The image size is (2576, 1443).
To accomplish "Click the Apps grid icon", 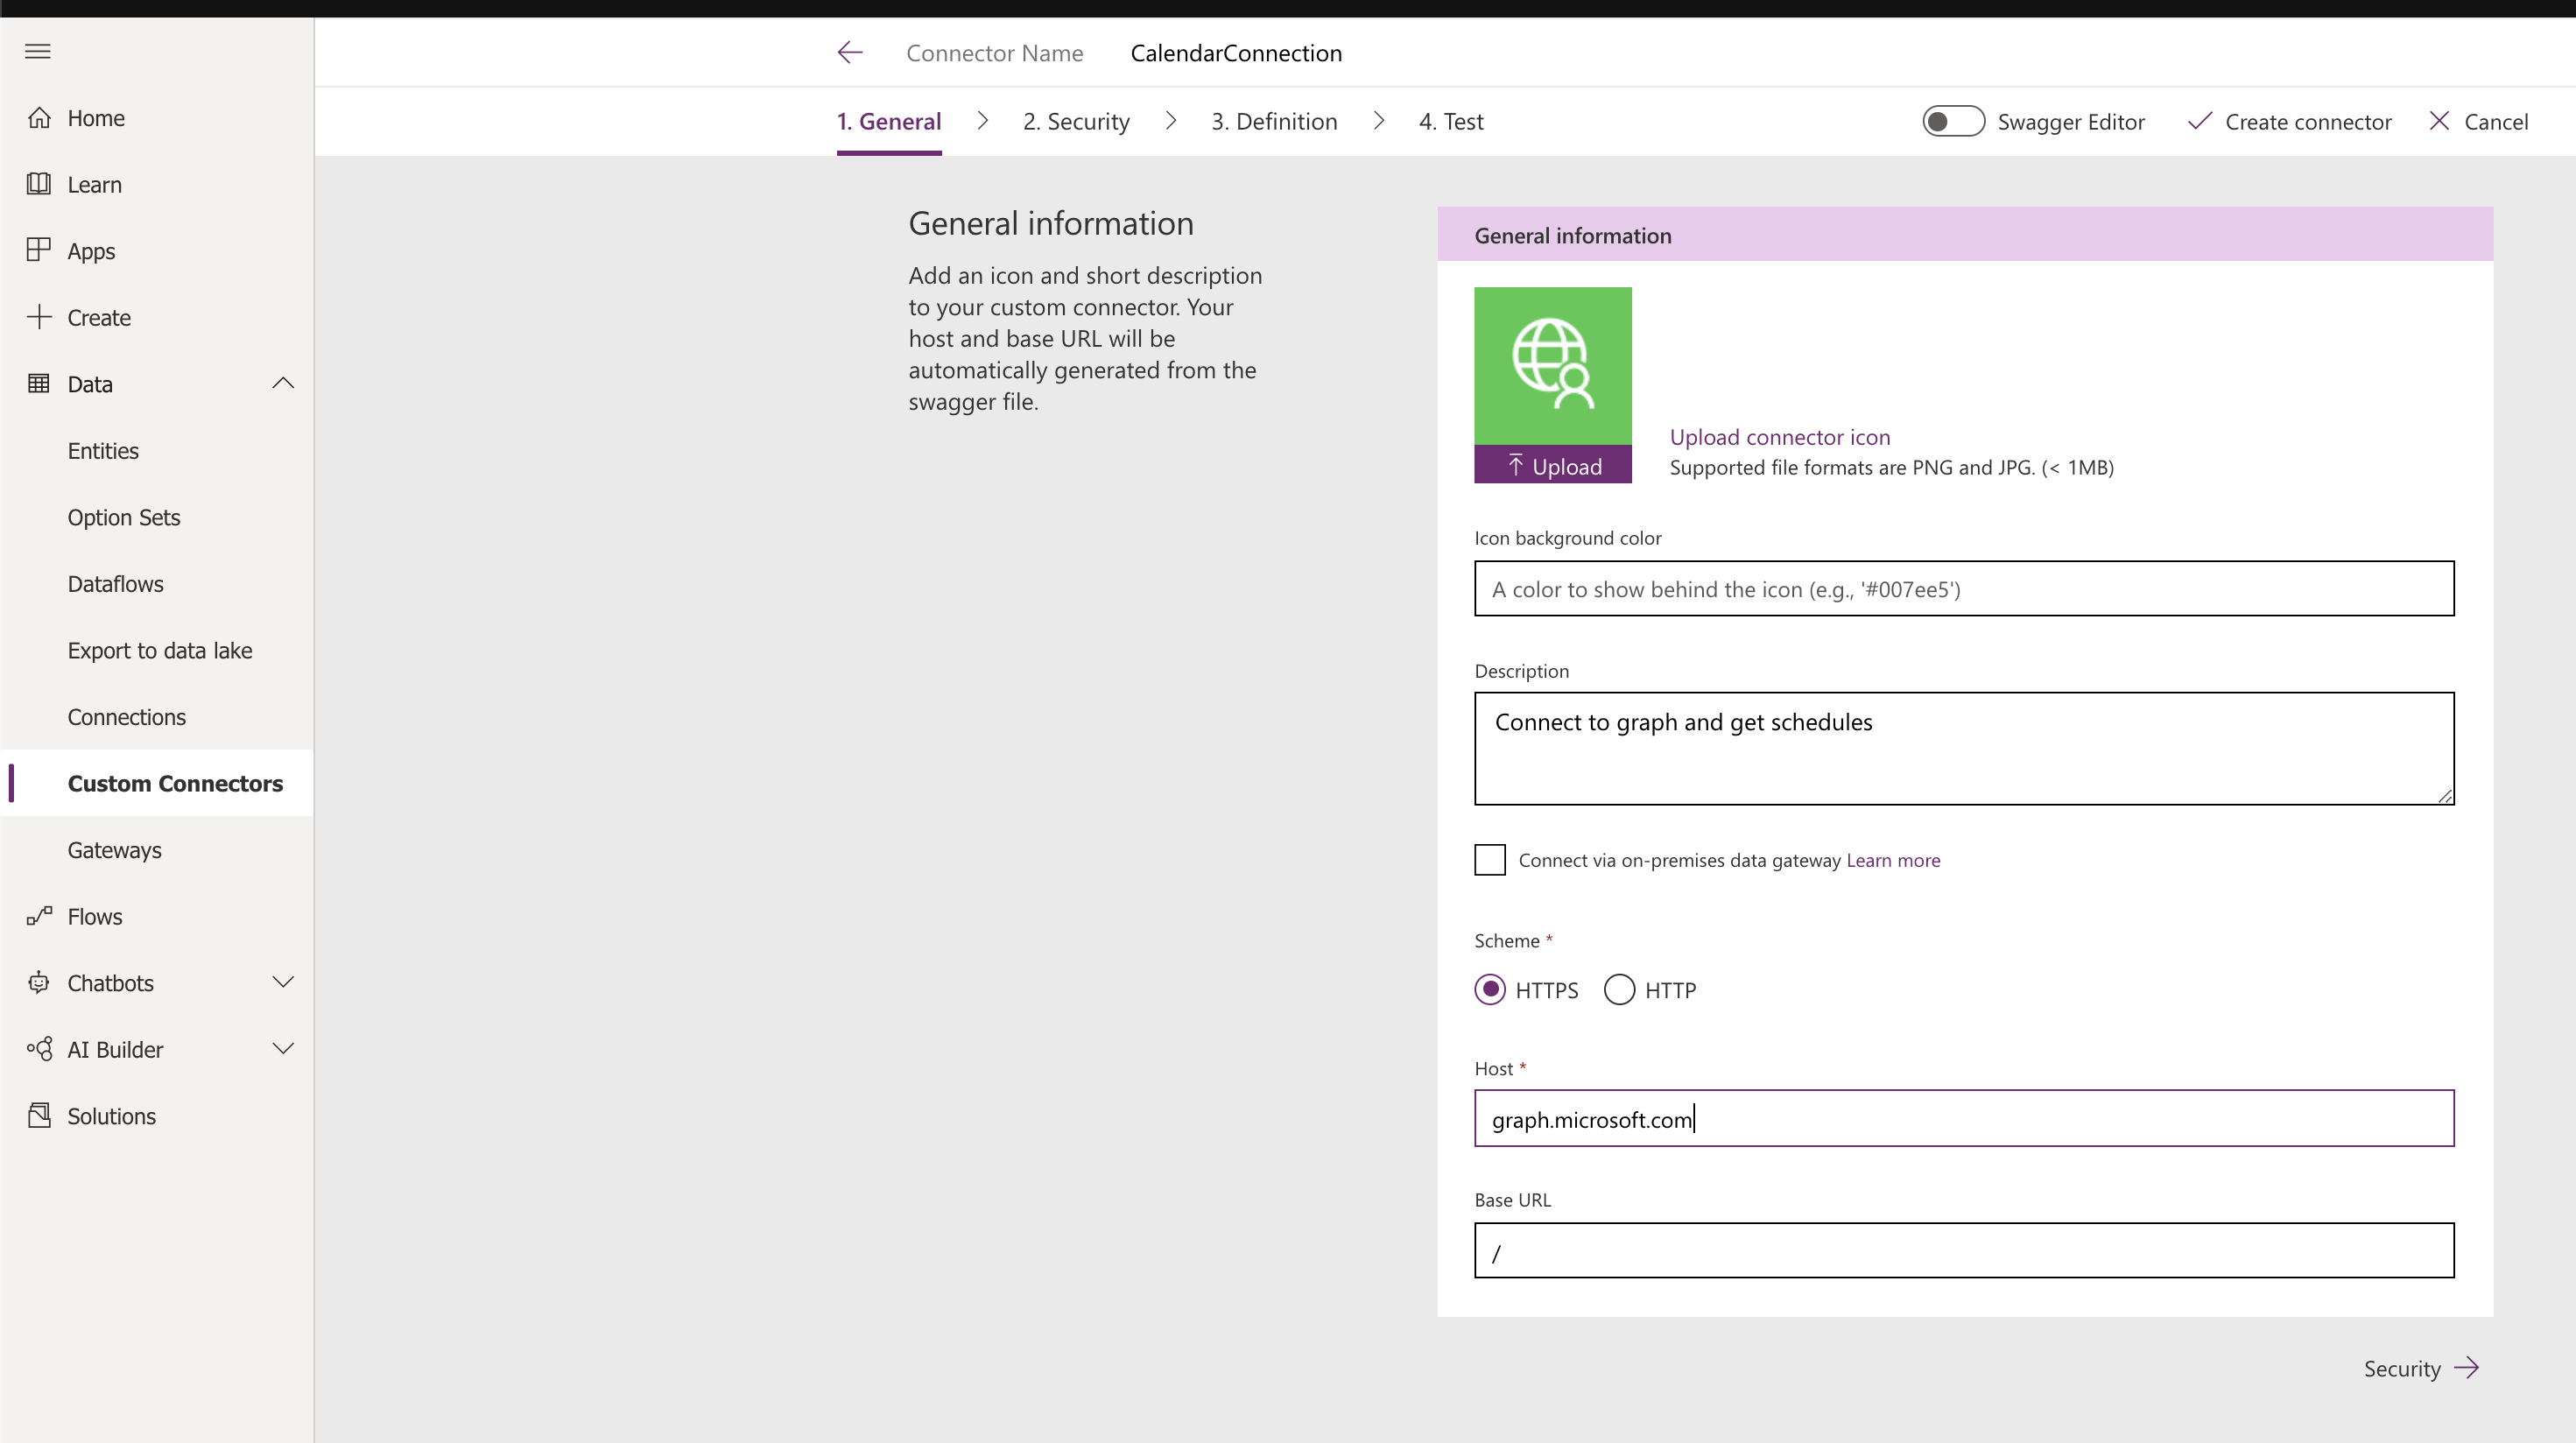I will pos(39,250).
